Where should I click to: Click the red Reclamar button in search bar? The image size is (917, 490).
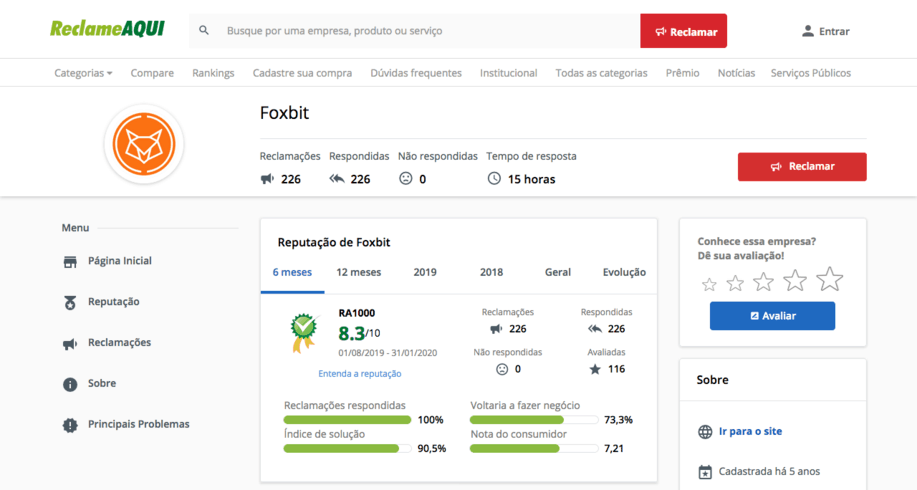[684, 31]
